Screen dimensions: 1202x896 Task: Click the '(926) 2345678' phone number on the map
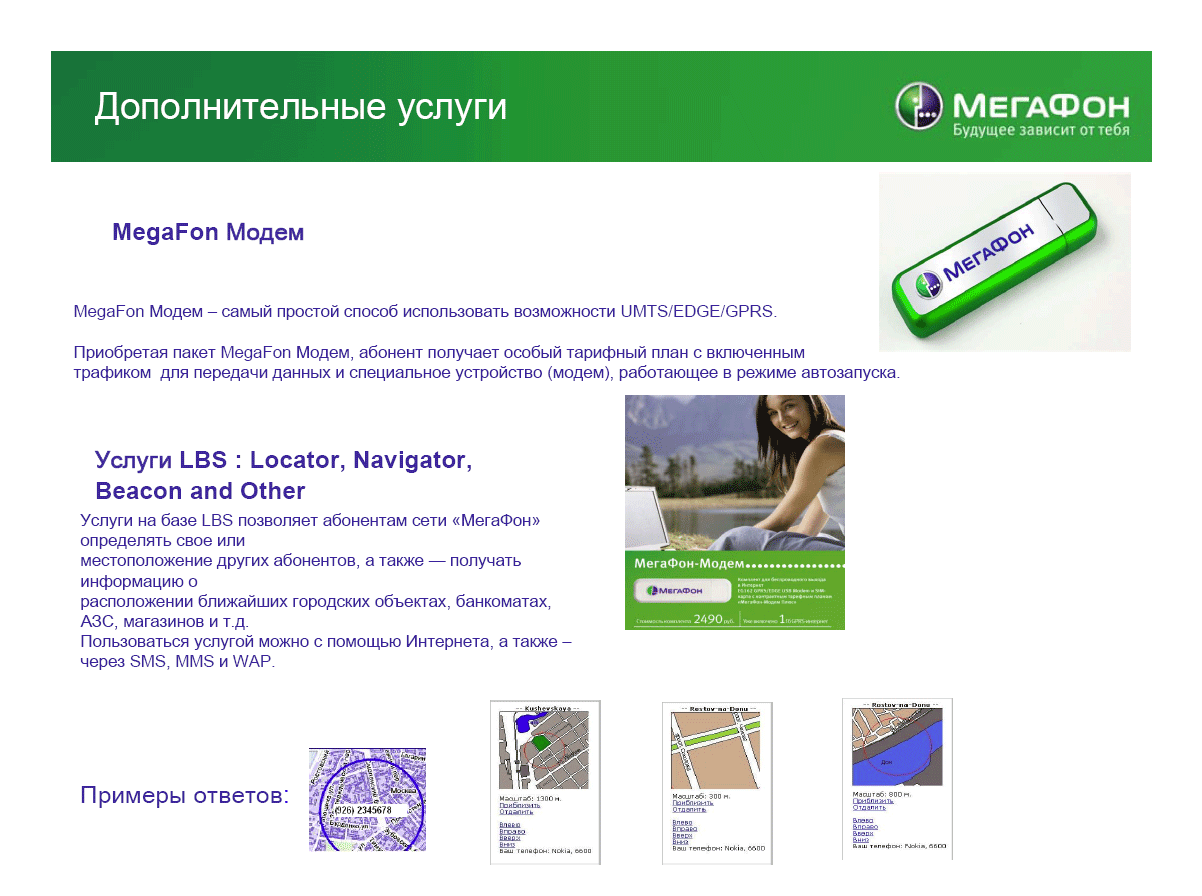point(362,809)
